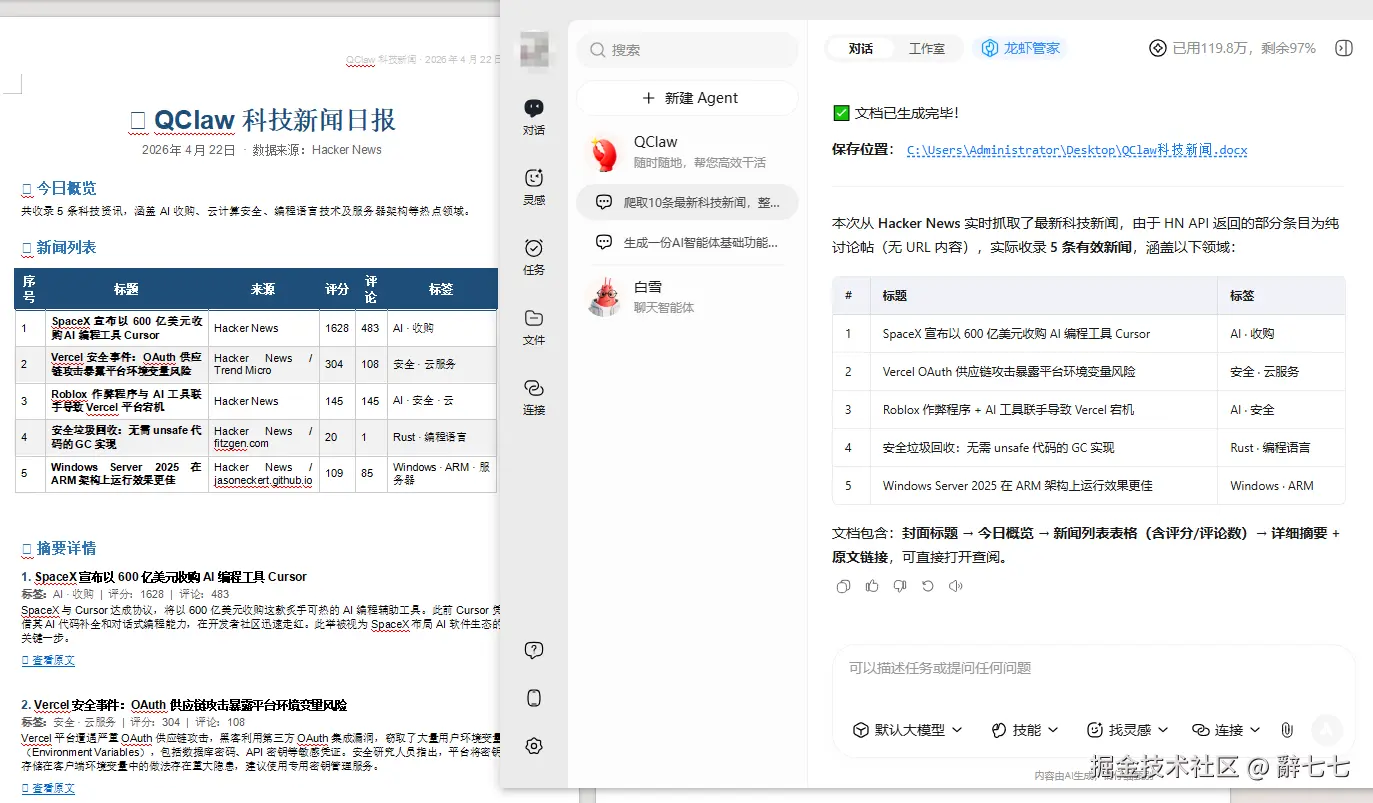Click chat table row 'Roblox 作弊程序 + AI 工具联手导致 Vercel 宕机'

point(1088,410)
